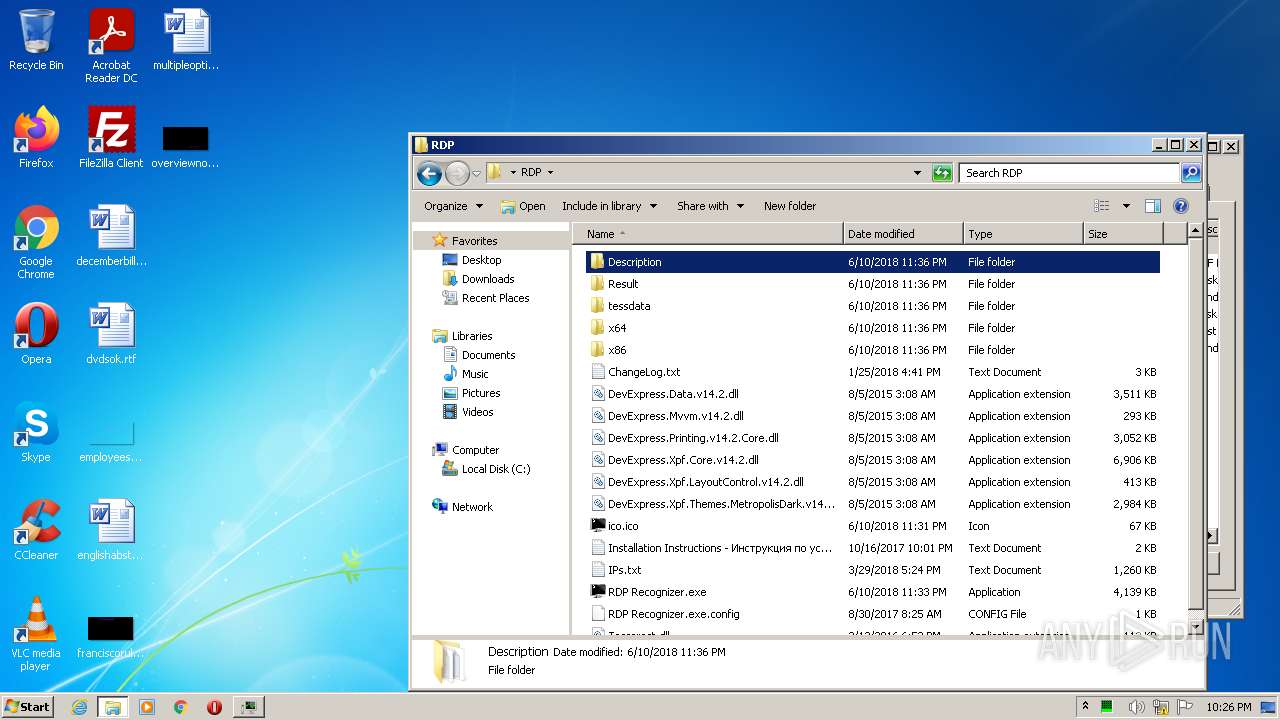1280x720 pixels.
Task: Open the englishabst Word document icon
Action: click(111, 530)
